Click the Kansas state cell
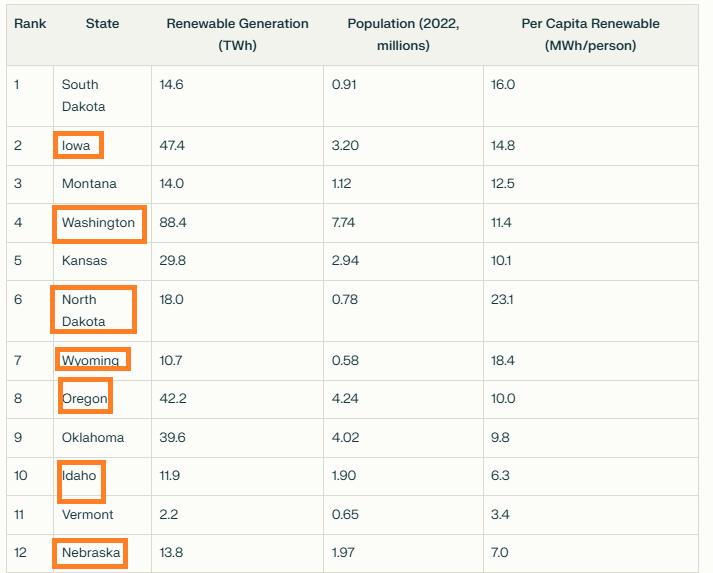This screenshot has width=713, height=573. click(84, 261)
